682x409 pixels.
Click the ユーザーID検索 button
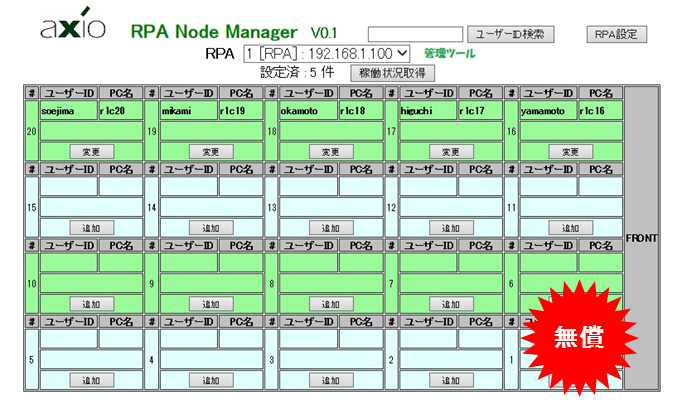click(511, 34)
